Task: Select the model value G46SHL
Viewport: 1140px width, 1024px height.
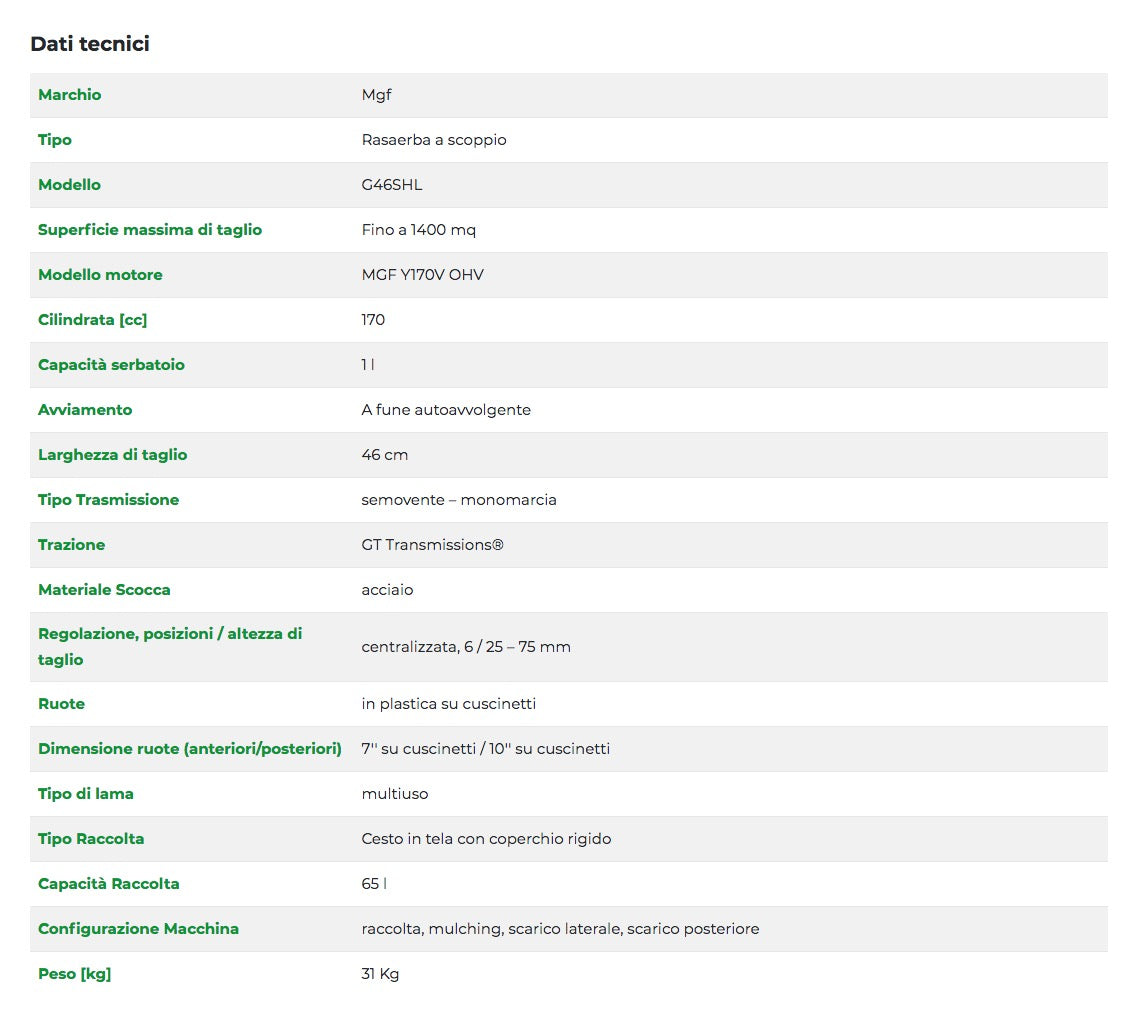Action: point(392,185)
